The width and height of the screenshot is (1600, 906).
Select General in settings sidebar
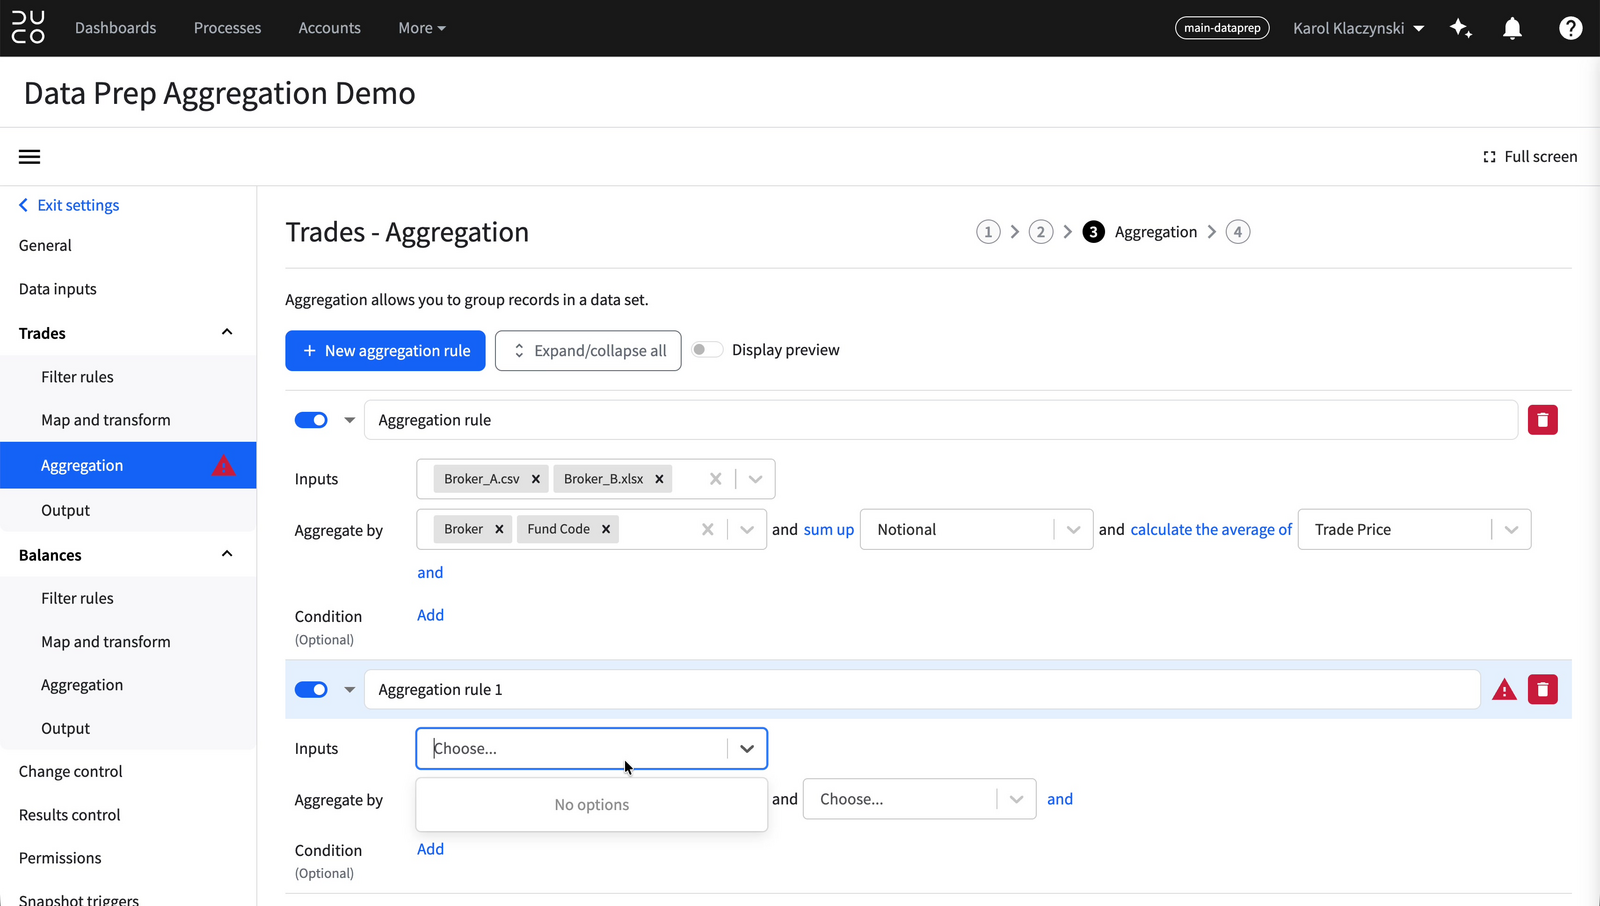(45, 245)
